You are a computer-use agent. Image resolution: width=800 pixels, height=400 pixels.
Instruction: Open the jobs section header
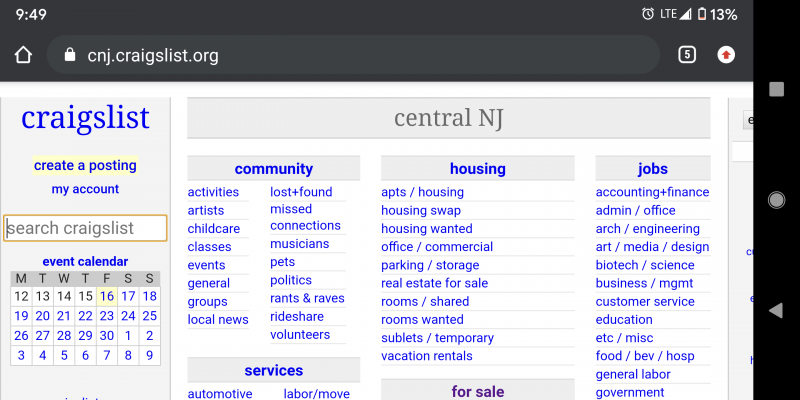click(653, 168)
